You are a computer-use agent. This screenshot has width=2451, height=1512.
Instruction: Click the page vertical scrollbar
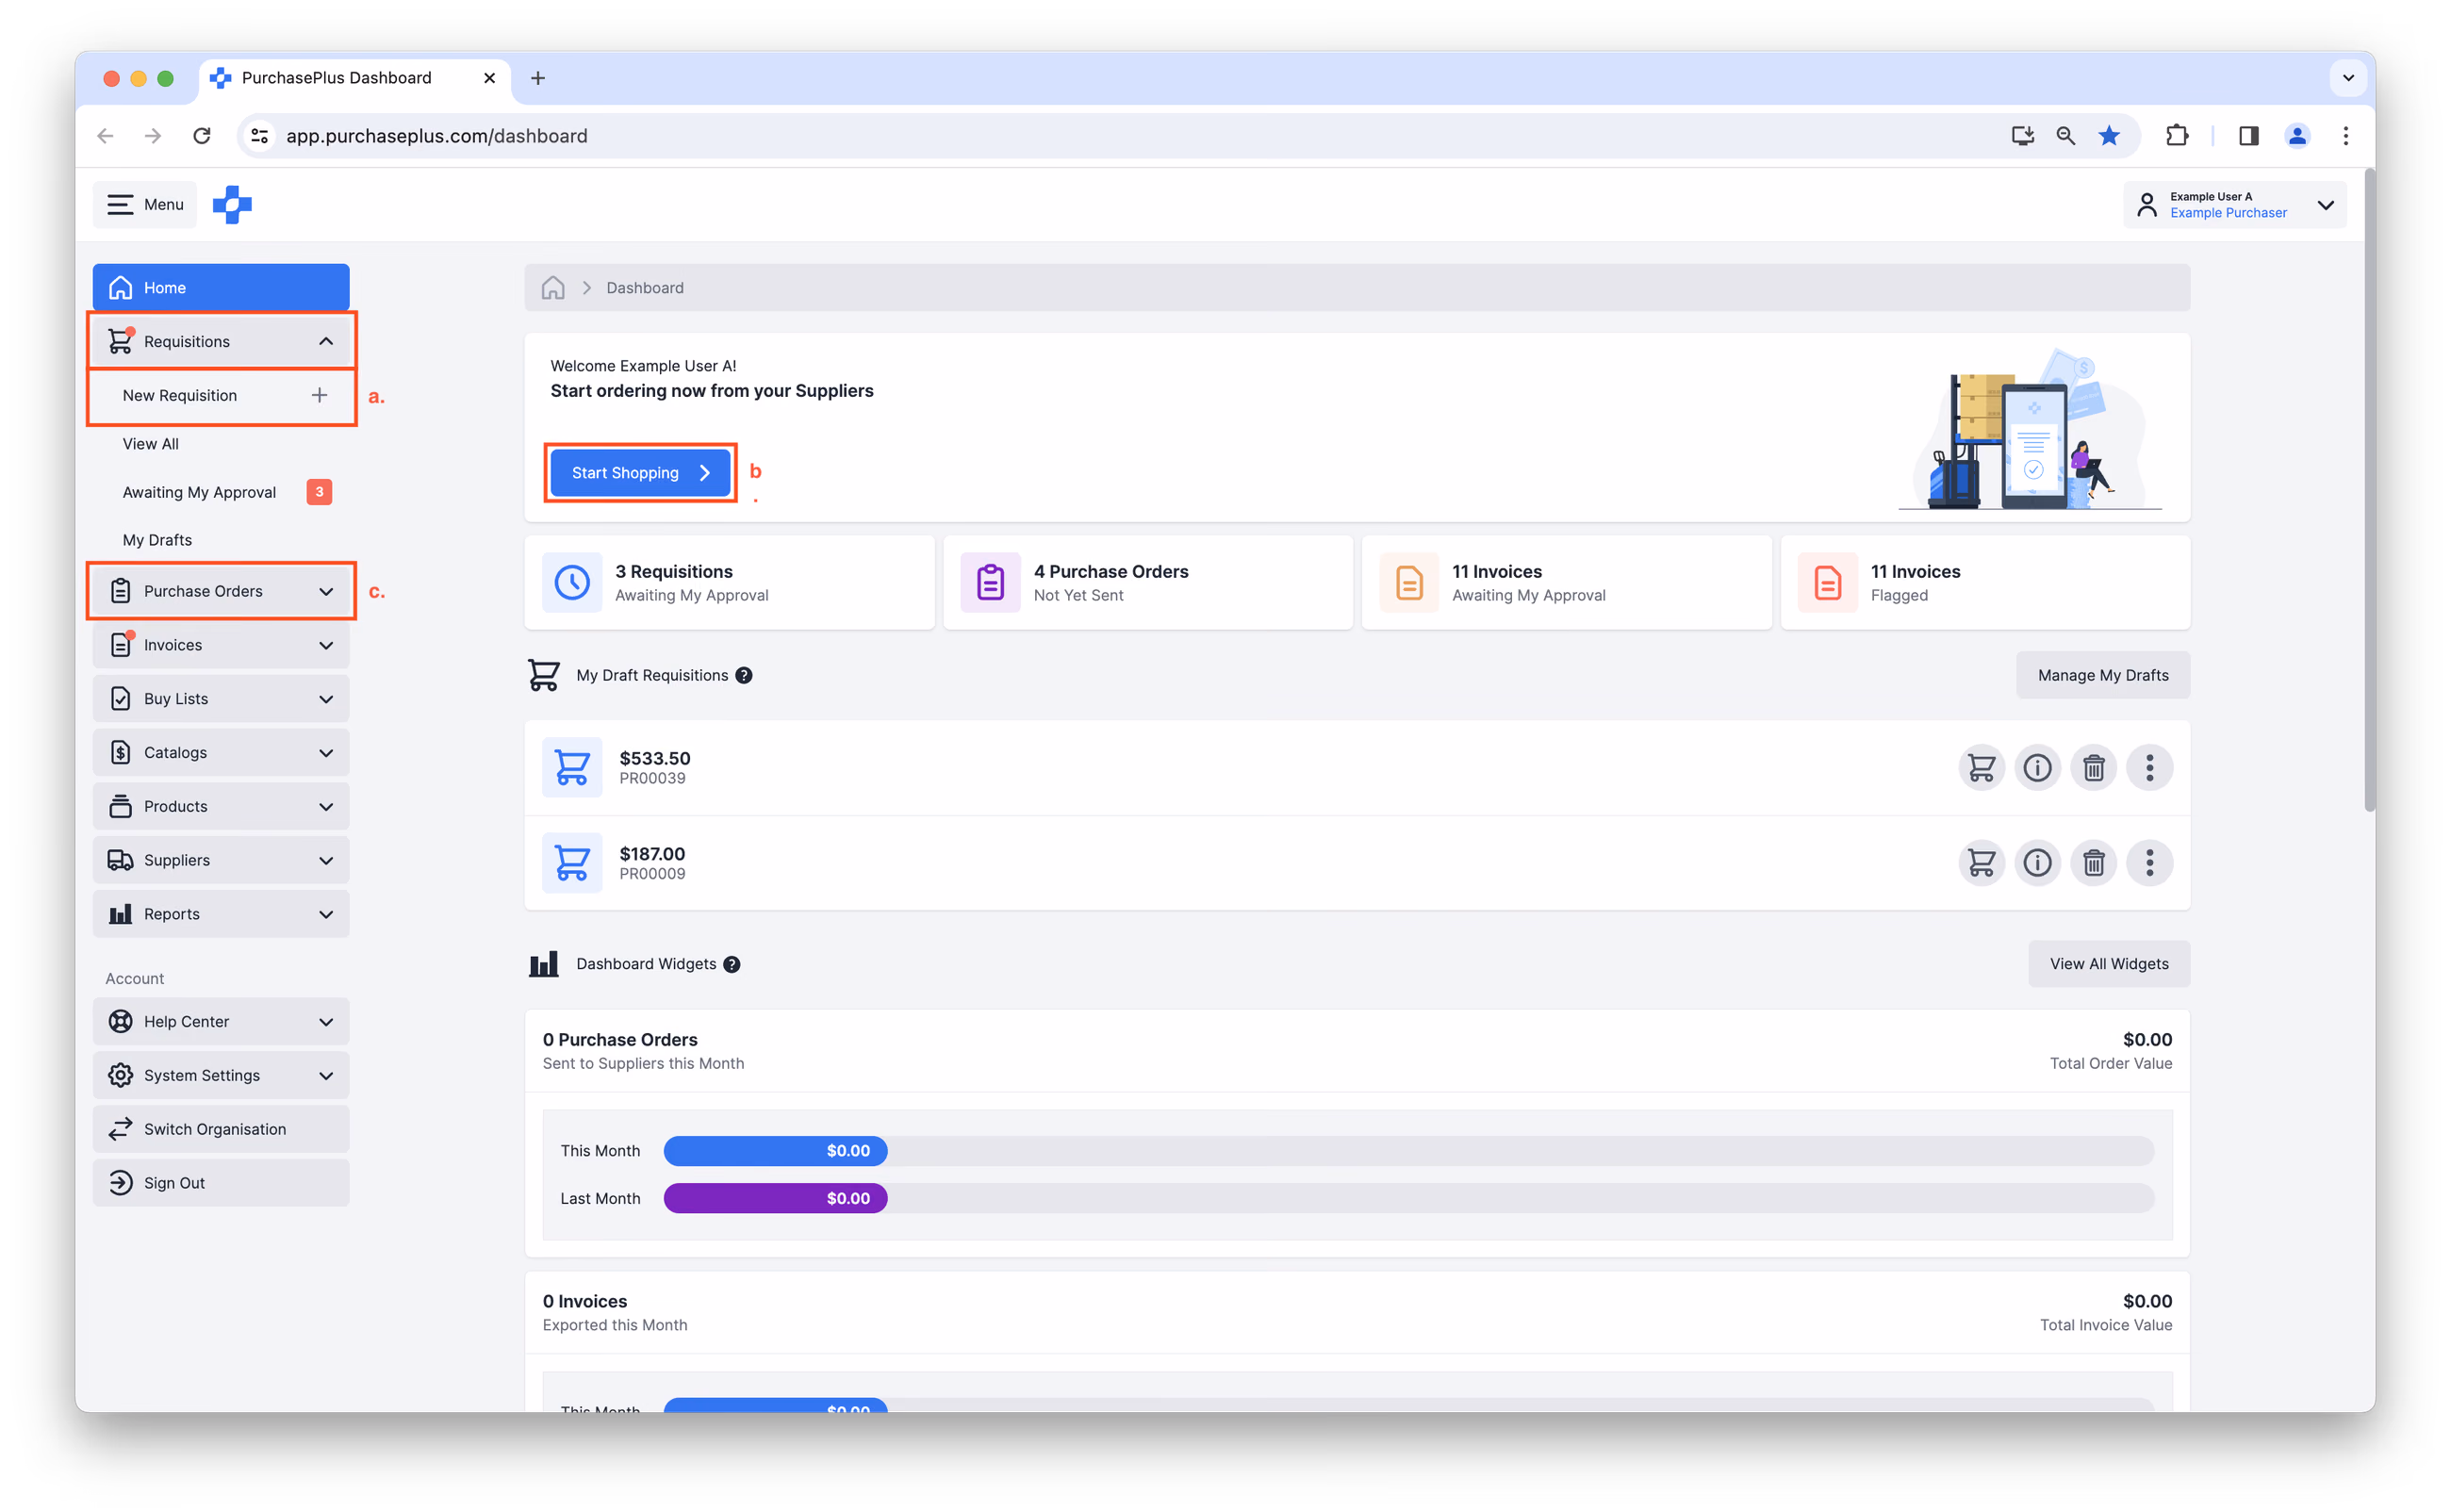(x=2368, y=490)
